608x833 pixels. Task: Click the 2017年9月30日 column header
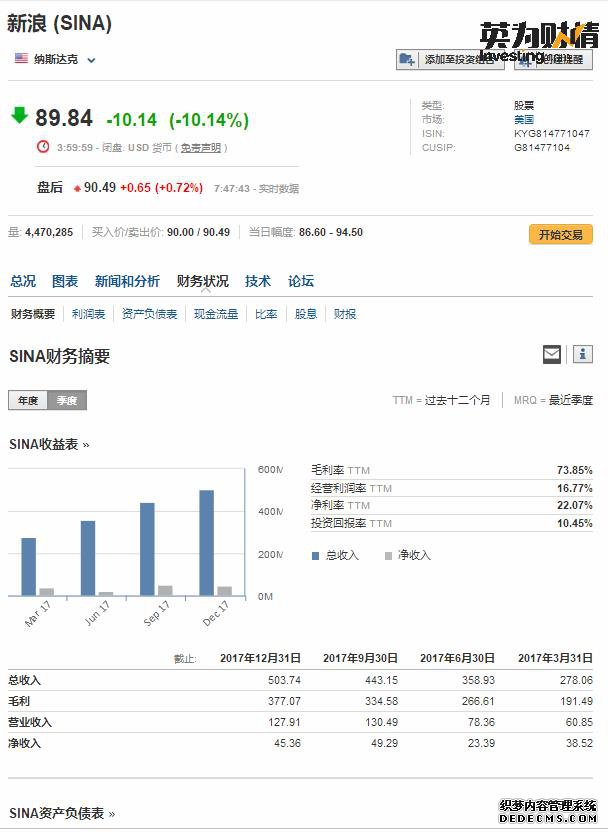coord(360,658)
